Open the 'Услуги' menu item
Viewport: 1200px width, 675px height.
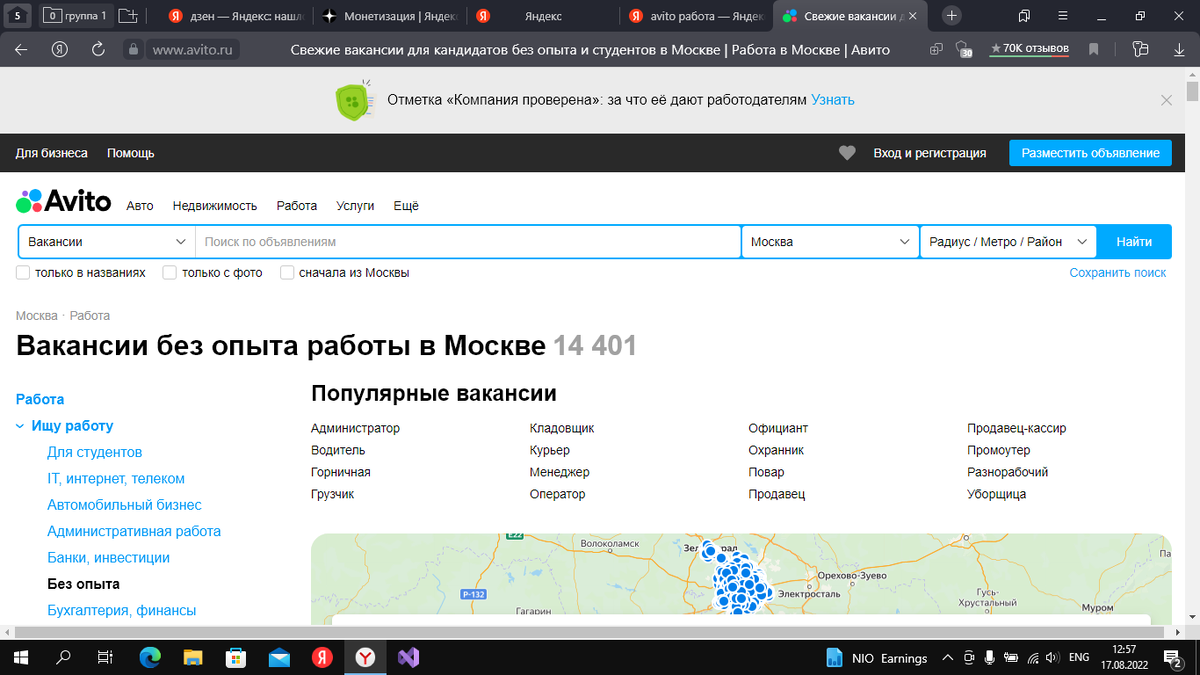(355, 206)
